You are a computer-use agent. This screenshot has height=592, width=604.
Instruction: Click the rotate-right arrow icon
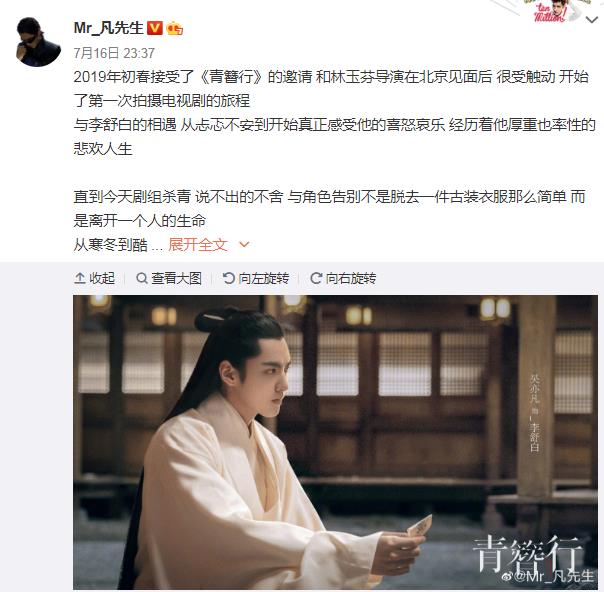point(316,278)
